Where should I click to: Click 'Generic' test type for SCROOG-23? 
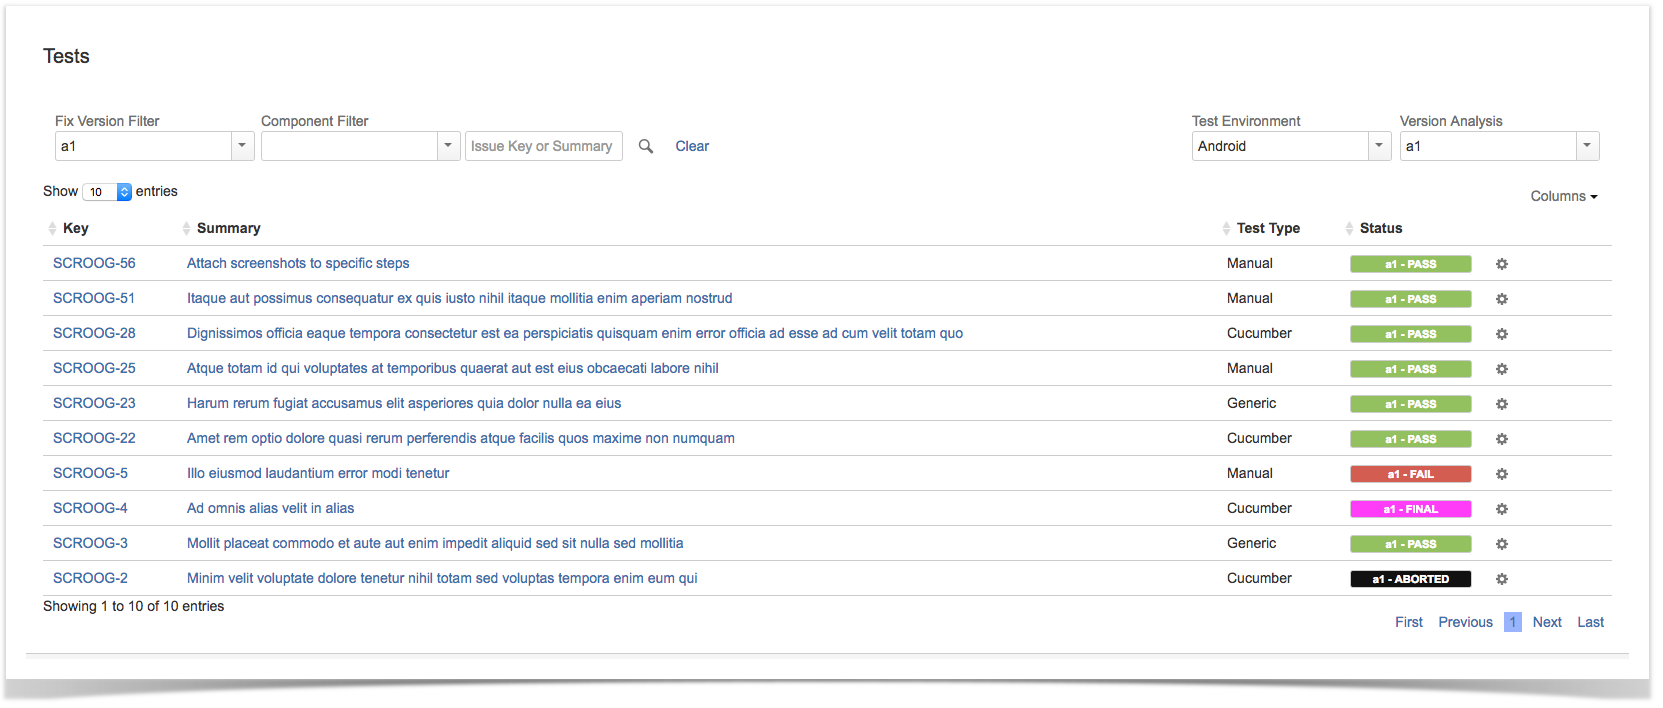[1252, 403]
